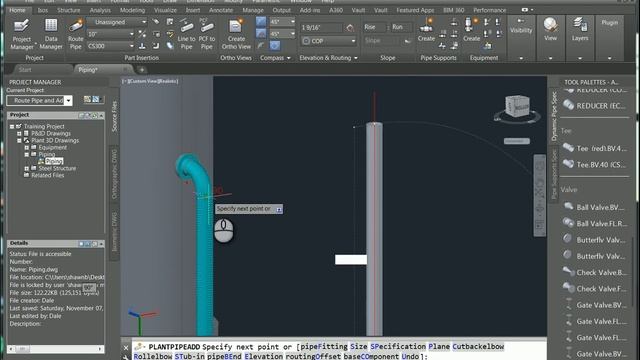Click the elevation pick icon beside 1 9/16"

click(350, 28)
